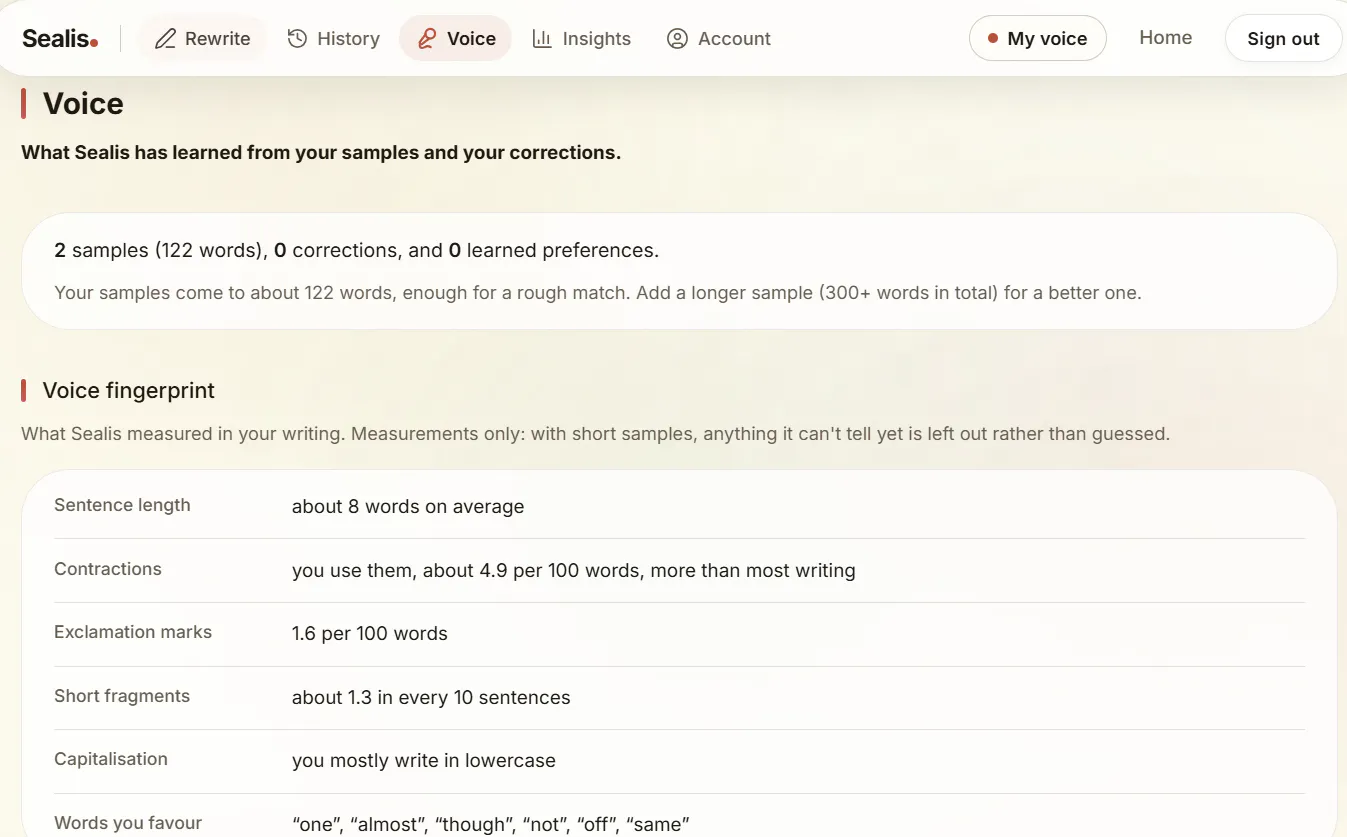Viewport: 1347px width, 837px height.
Task: Click the pencil icon beside Rewrite
Action: [x=165, y=39]
